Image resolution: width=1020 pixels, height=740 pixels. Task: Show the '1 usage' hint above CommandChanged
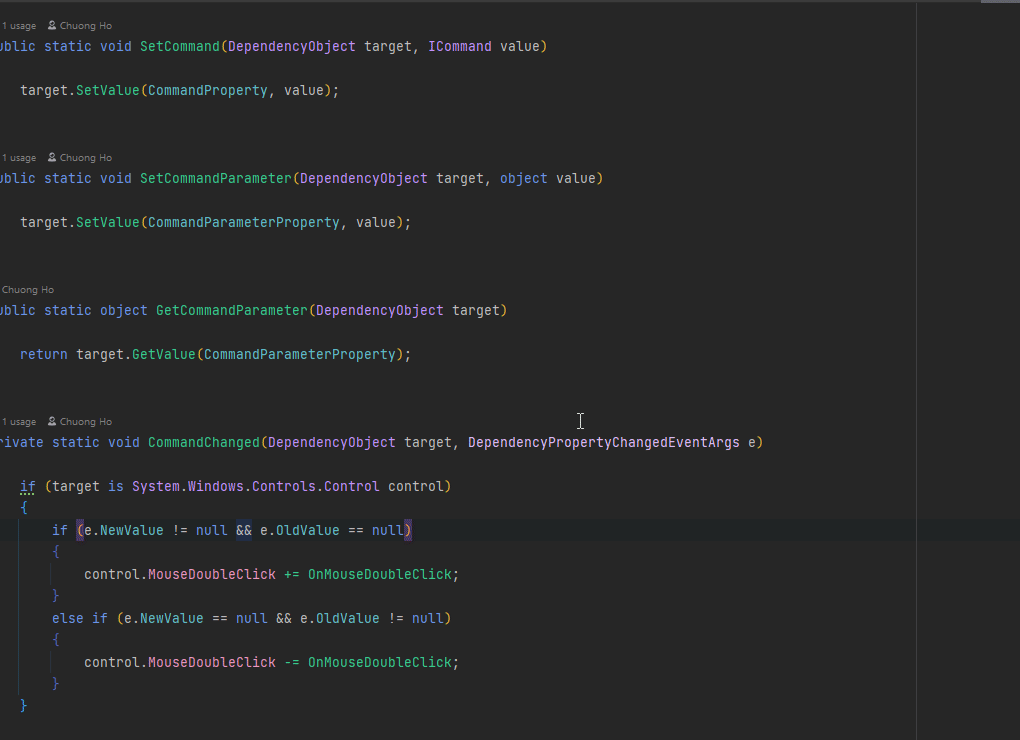click(18, 422)
